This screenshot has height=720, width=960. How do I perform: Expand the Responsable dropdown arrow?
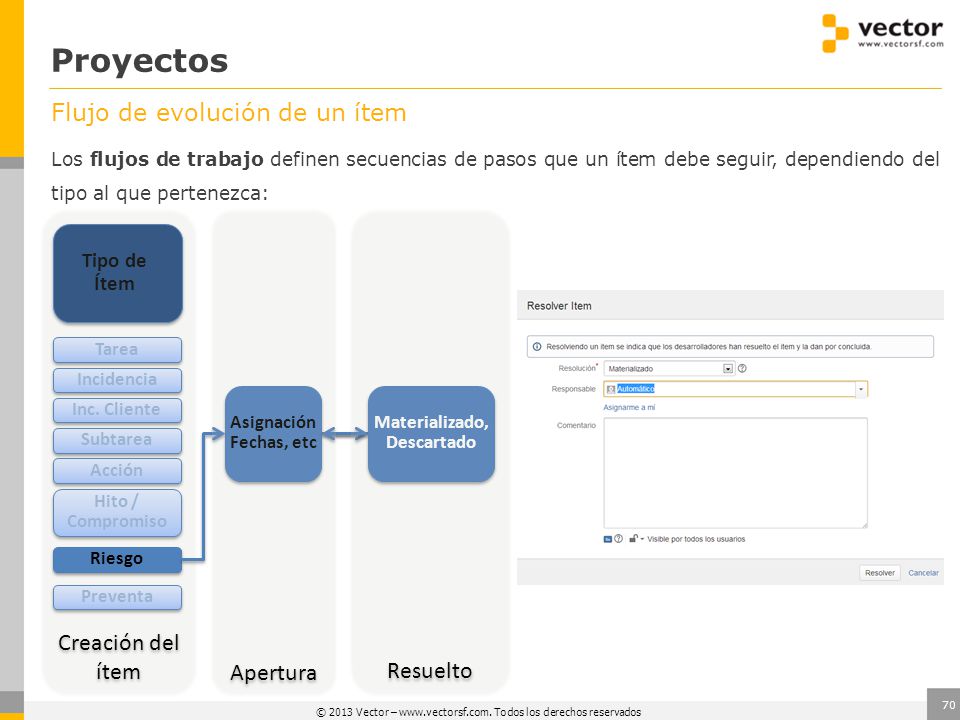(x=861, y=389)
